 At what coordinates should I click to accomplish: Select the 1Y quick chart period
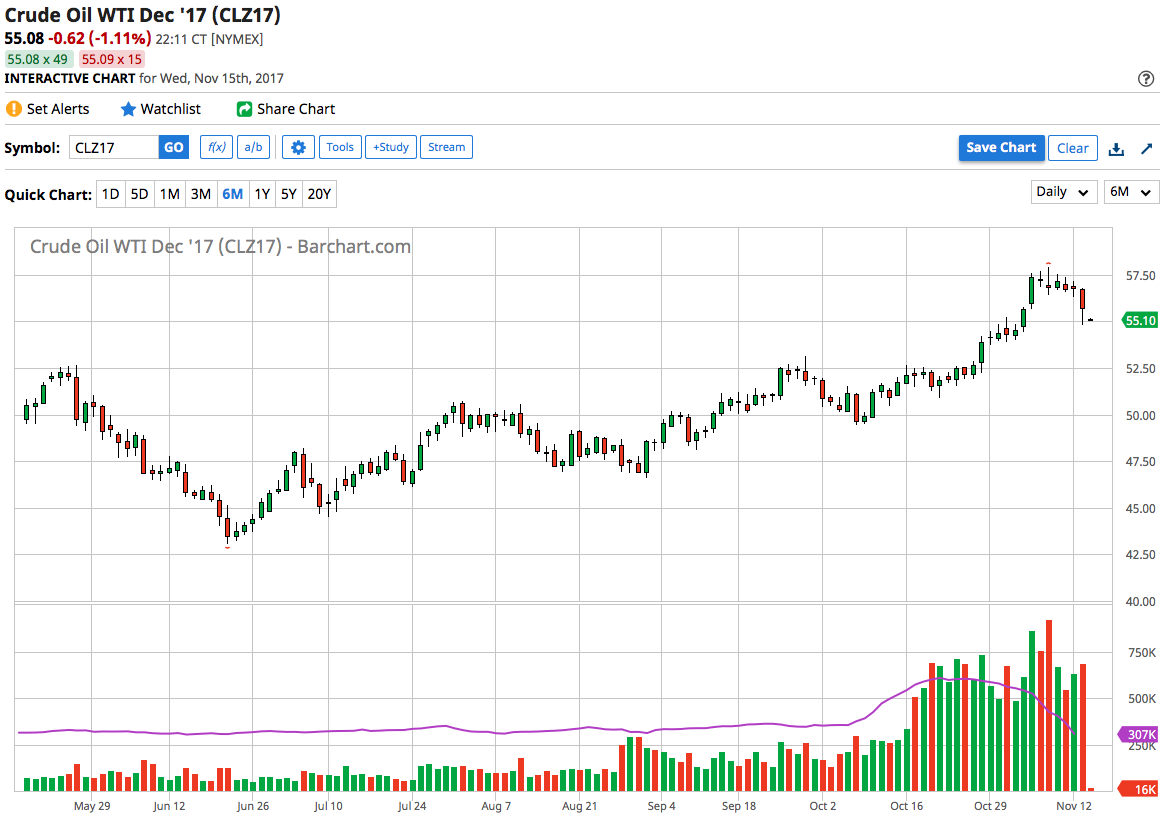pos(262,194)
